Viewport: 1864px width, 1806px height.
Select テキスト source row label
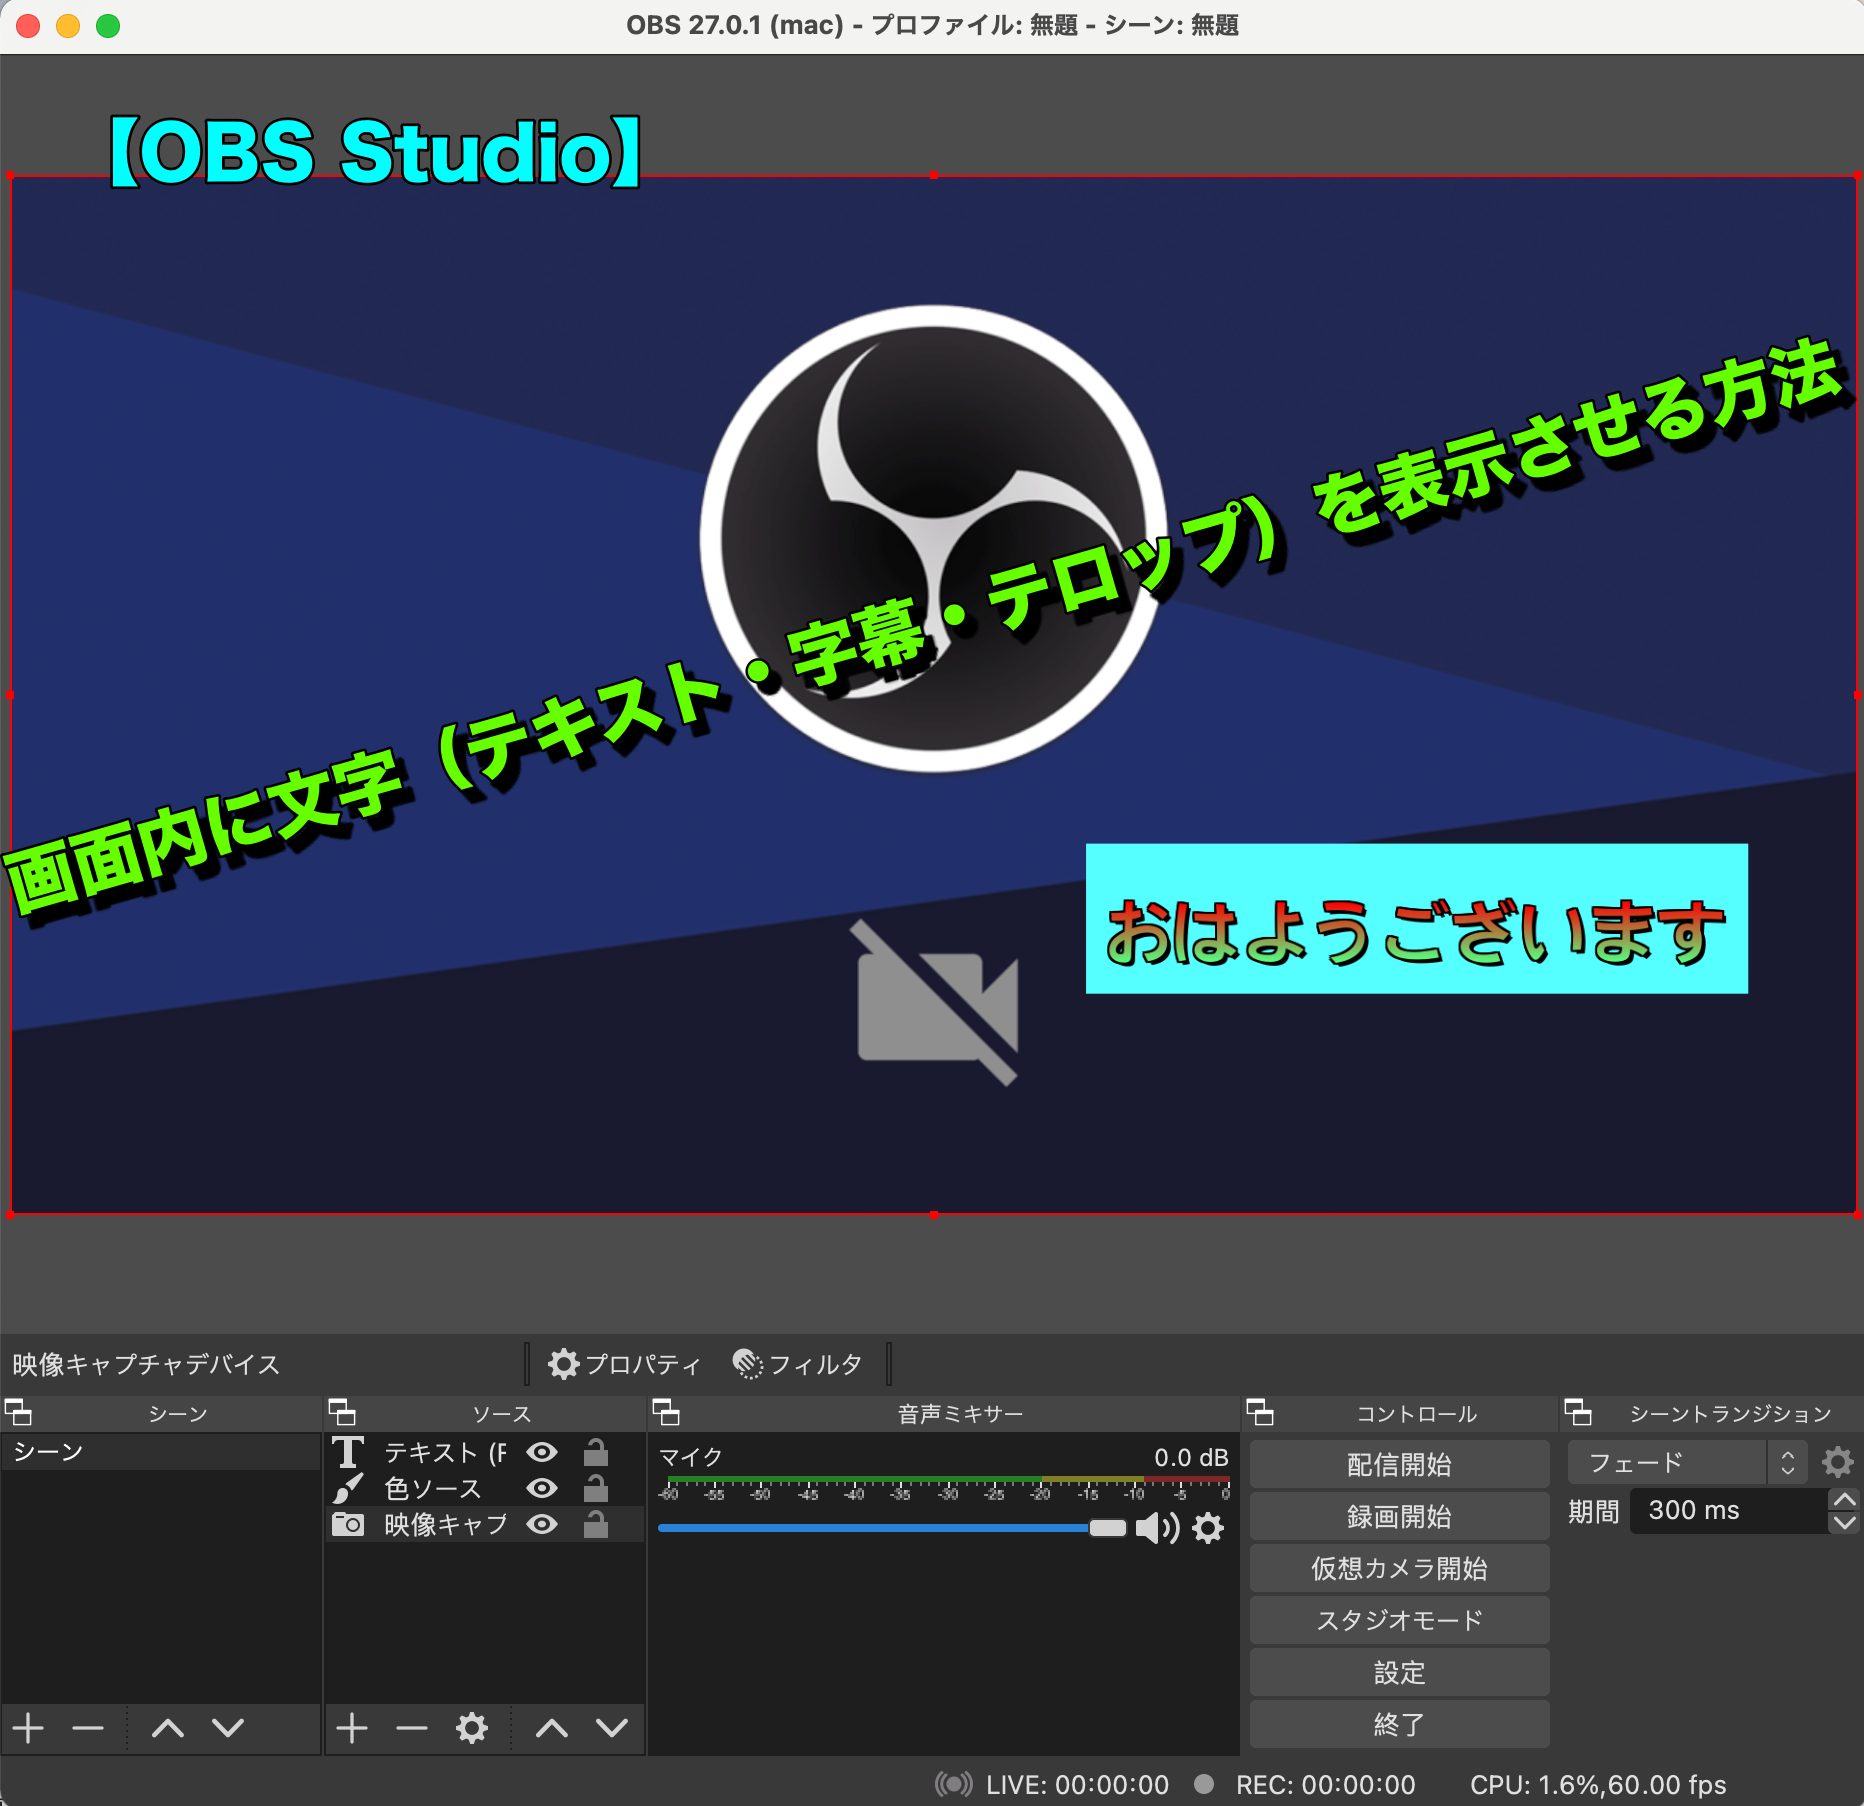tap(445, 1452)
